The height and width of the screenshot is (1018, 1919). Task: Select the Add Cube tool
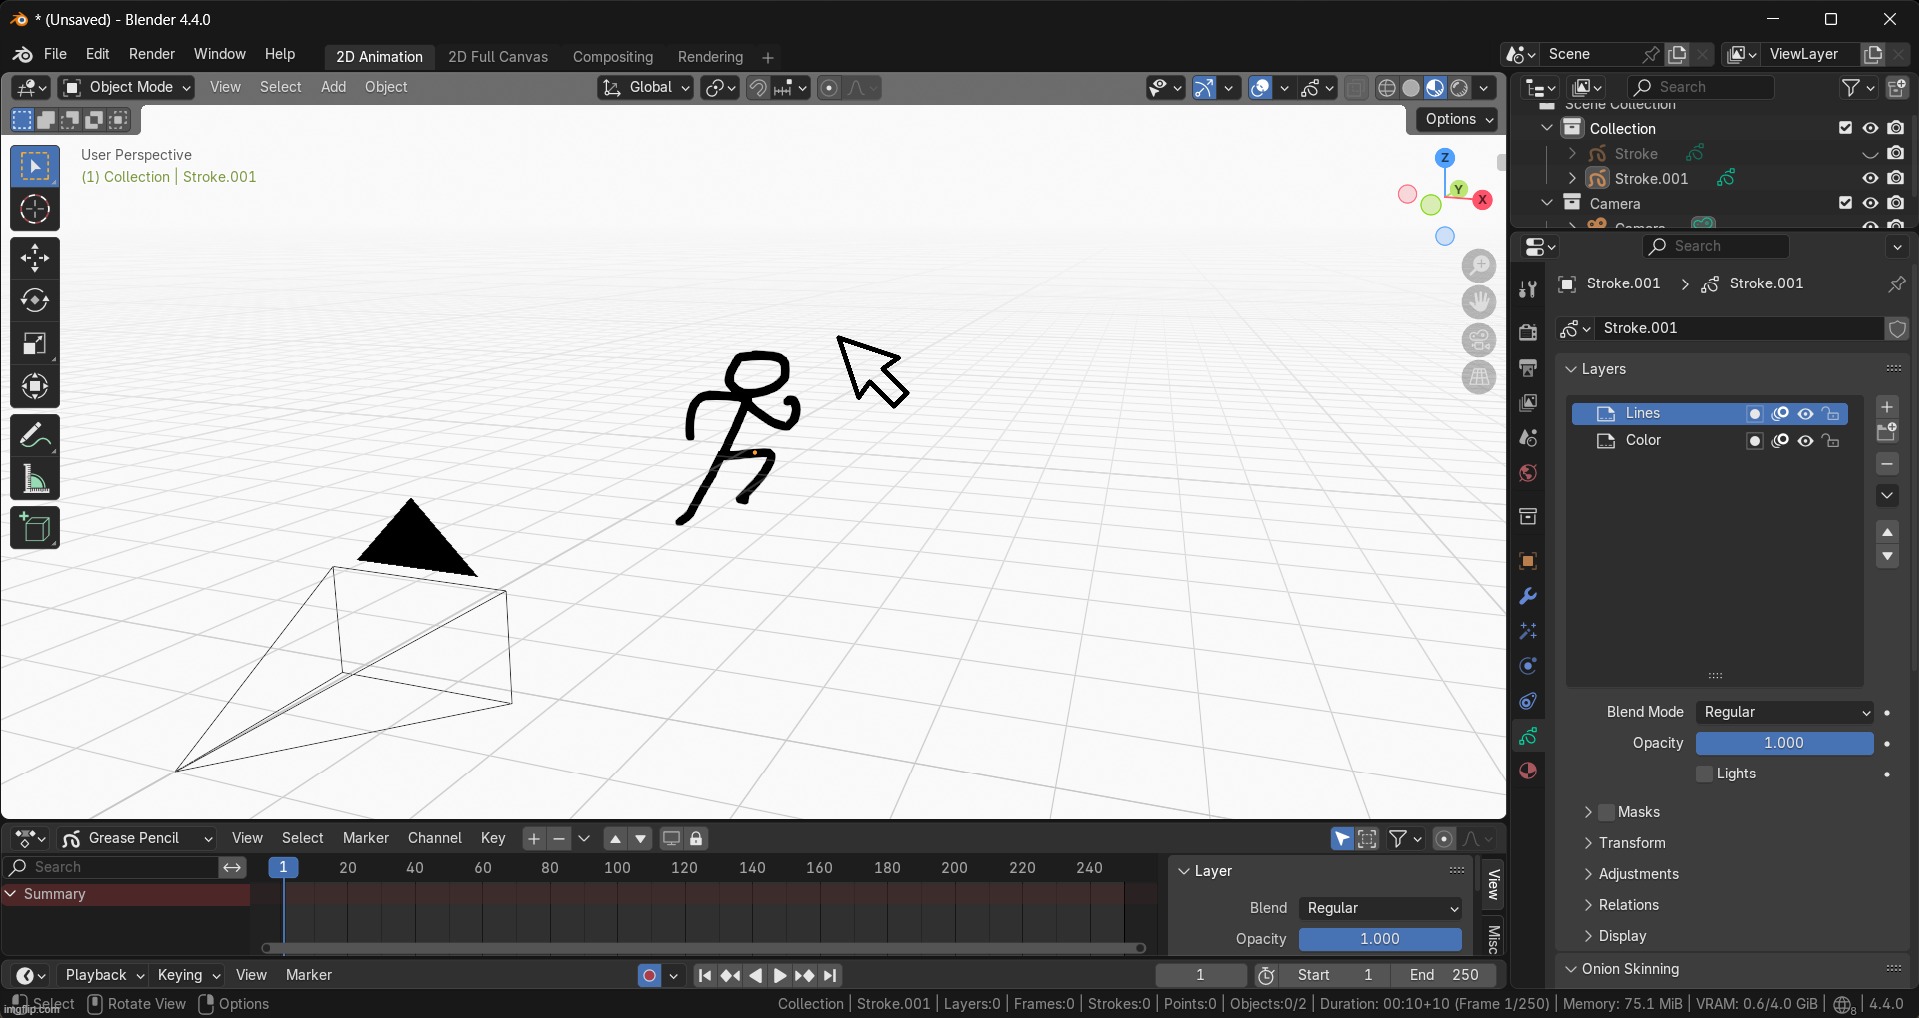[35, 528]
